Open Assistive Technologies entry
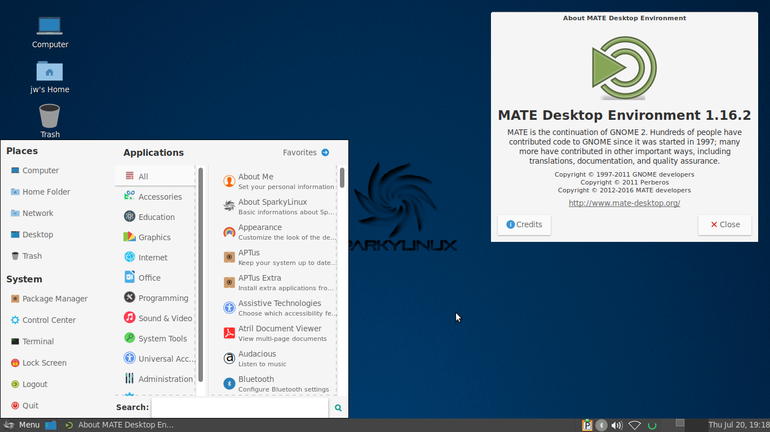This screenshot has width=770, height=432. point(278,307)
